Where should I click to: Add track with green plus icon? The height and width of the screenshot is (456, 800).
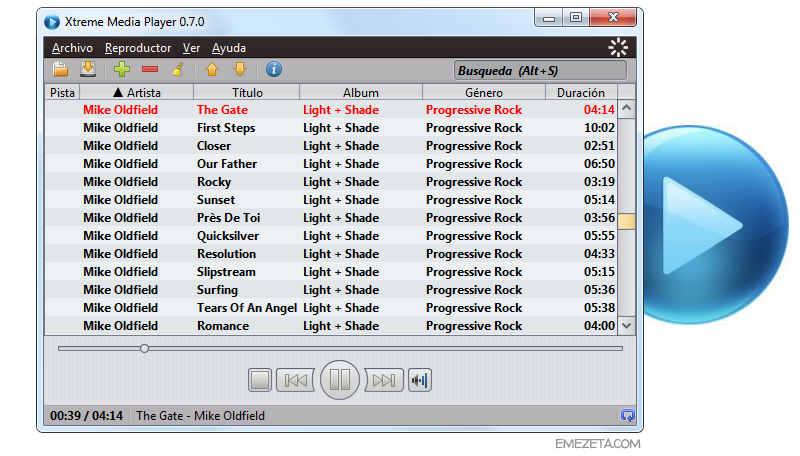(x=122, y=69)
